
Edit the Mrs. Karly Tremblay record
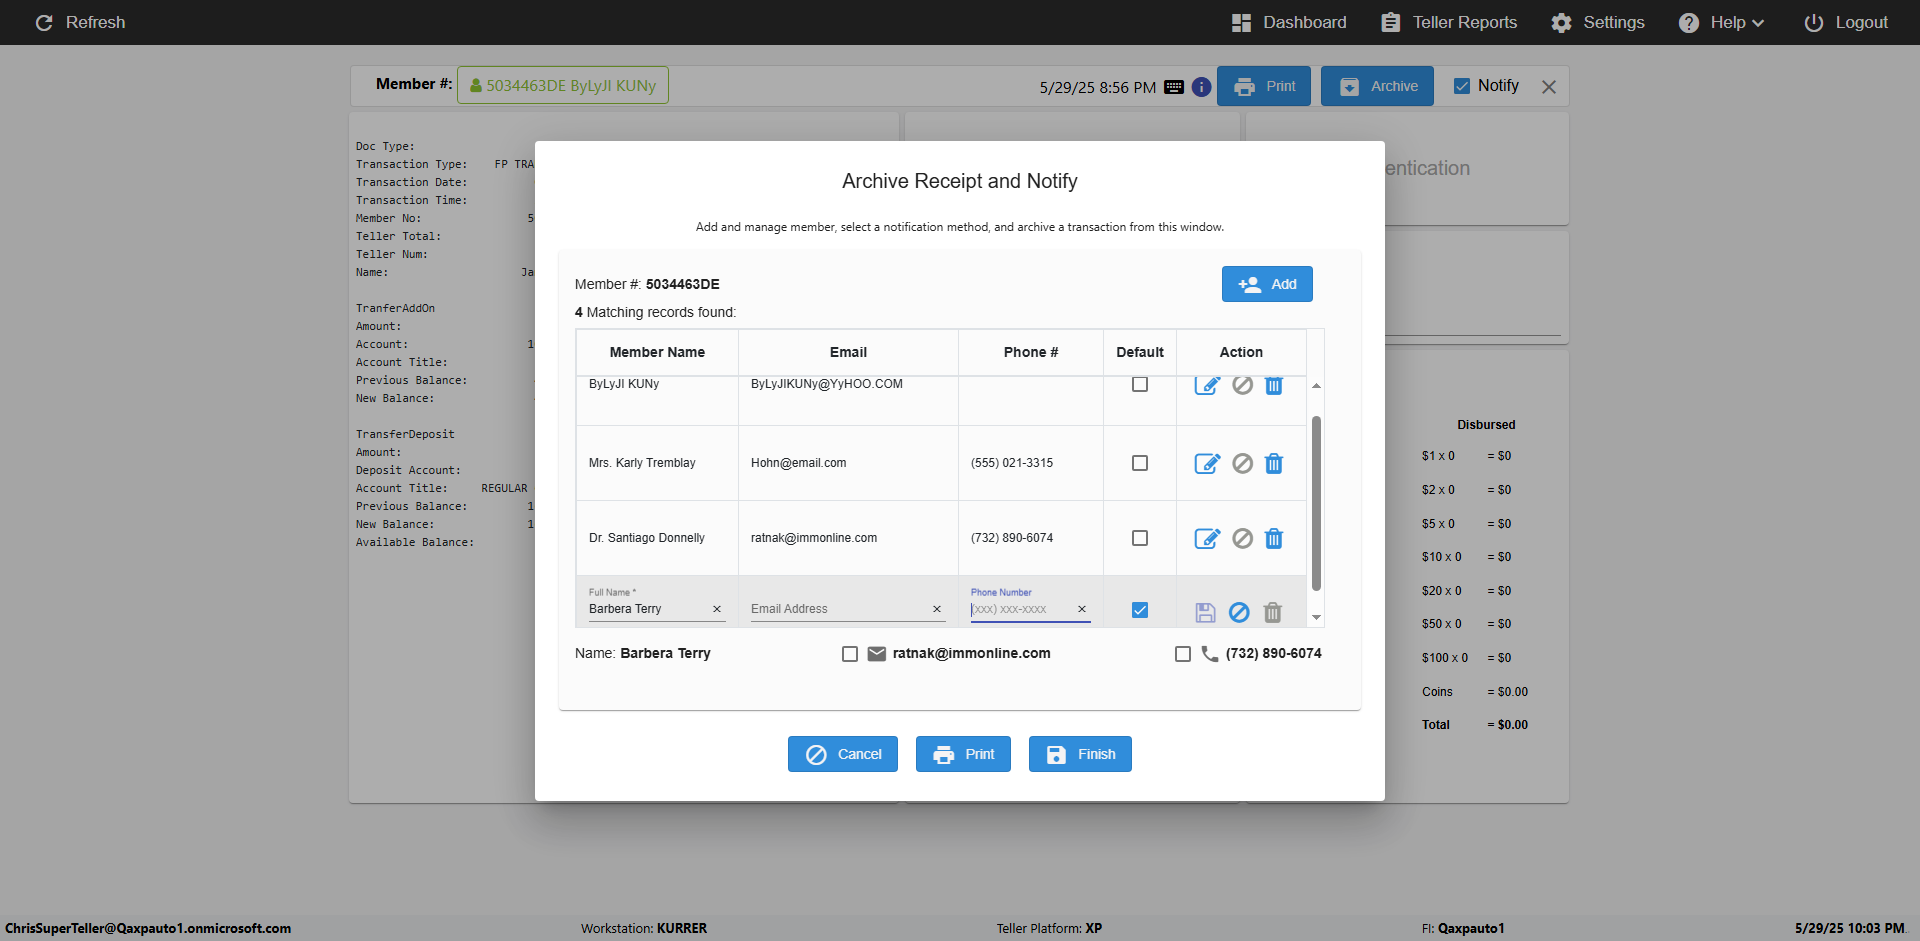pyautogui.click(x=1207, y=464)
